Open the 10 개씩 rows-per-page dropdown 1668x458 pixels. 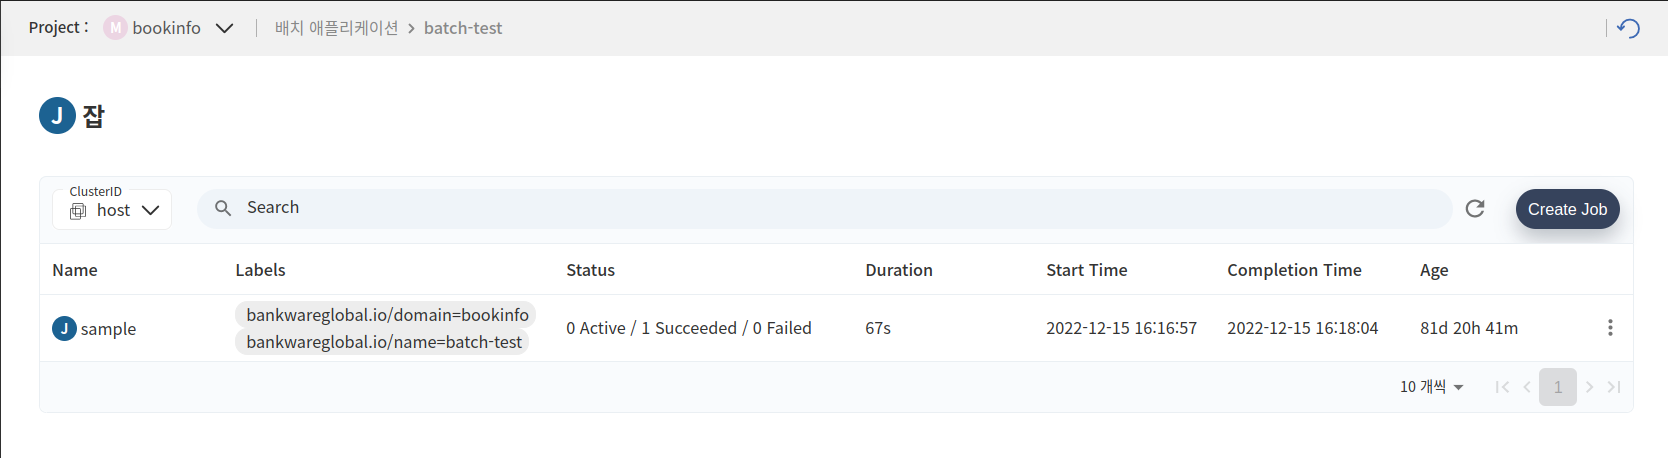[1431, 387]
